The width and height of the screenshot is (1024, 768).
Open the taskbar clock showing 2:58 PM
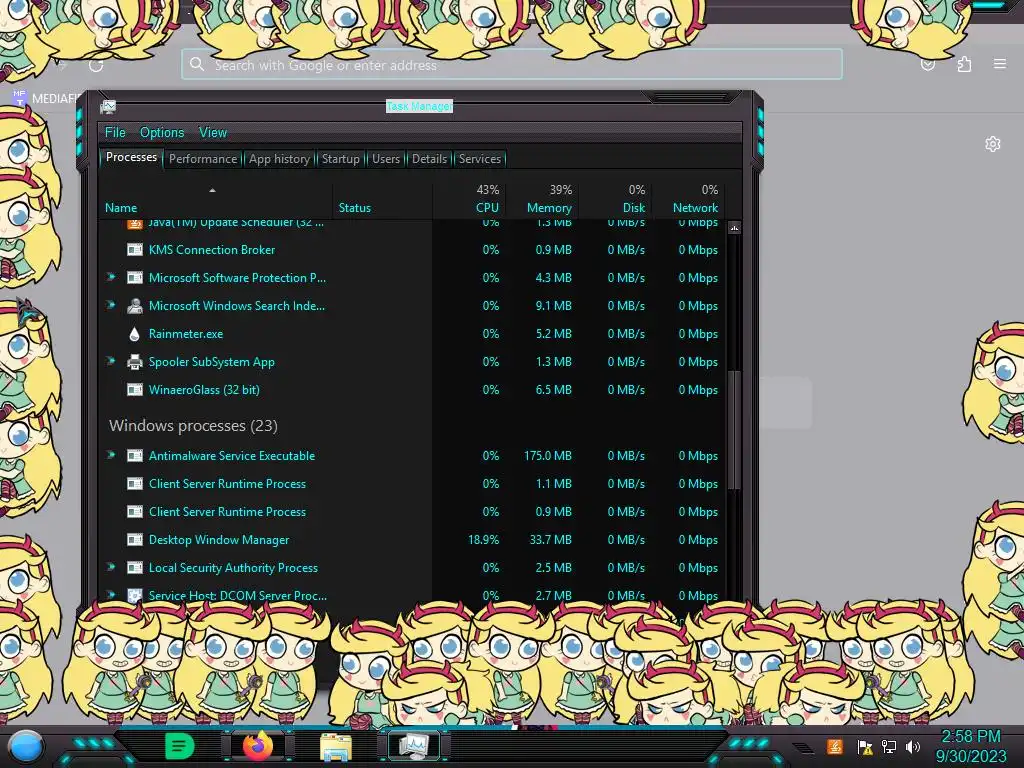click(971, 746)
